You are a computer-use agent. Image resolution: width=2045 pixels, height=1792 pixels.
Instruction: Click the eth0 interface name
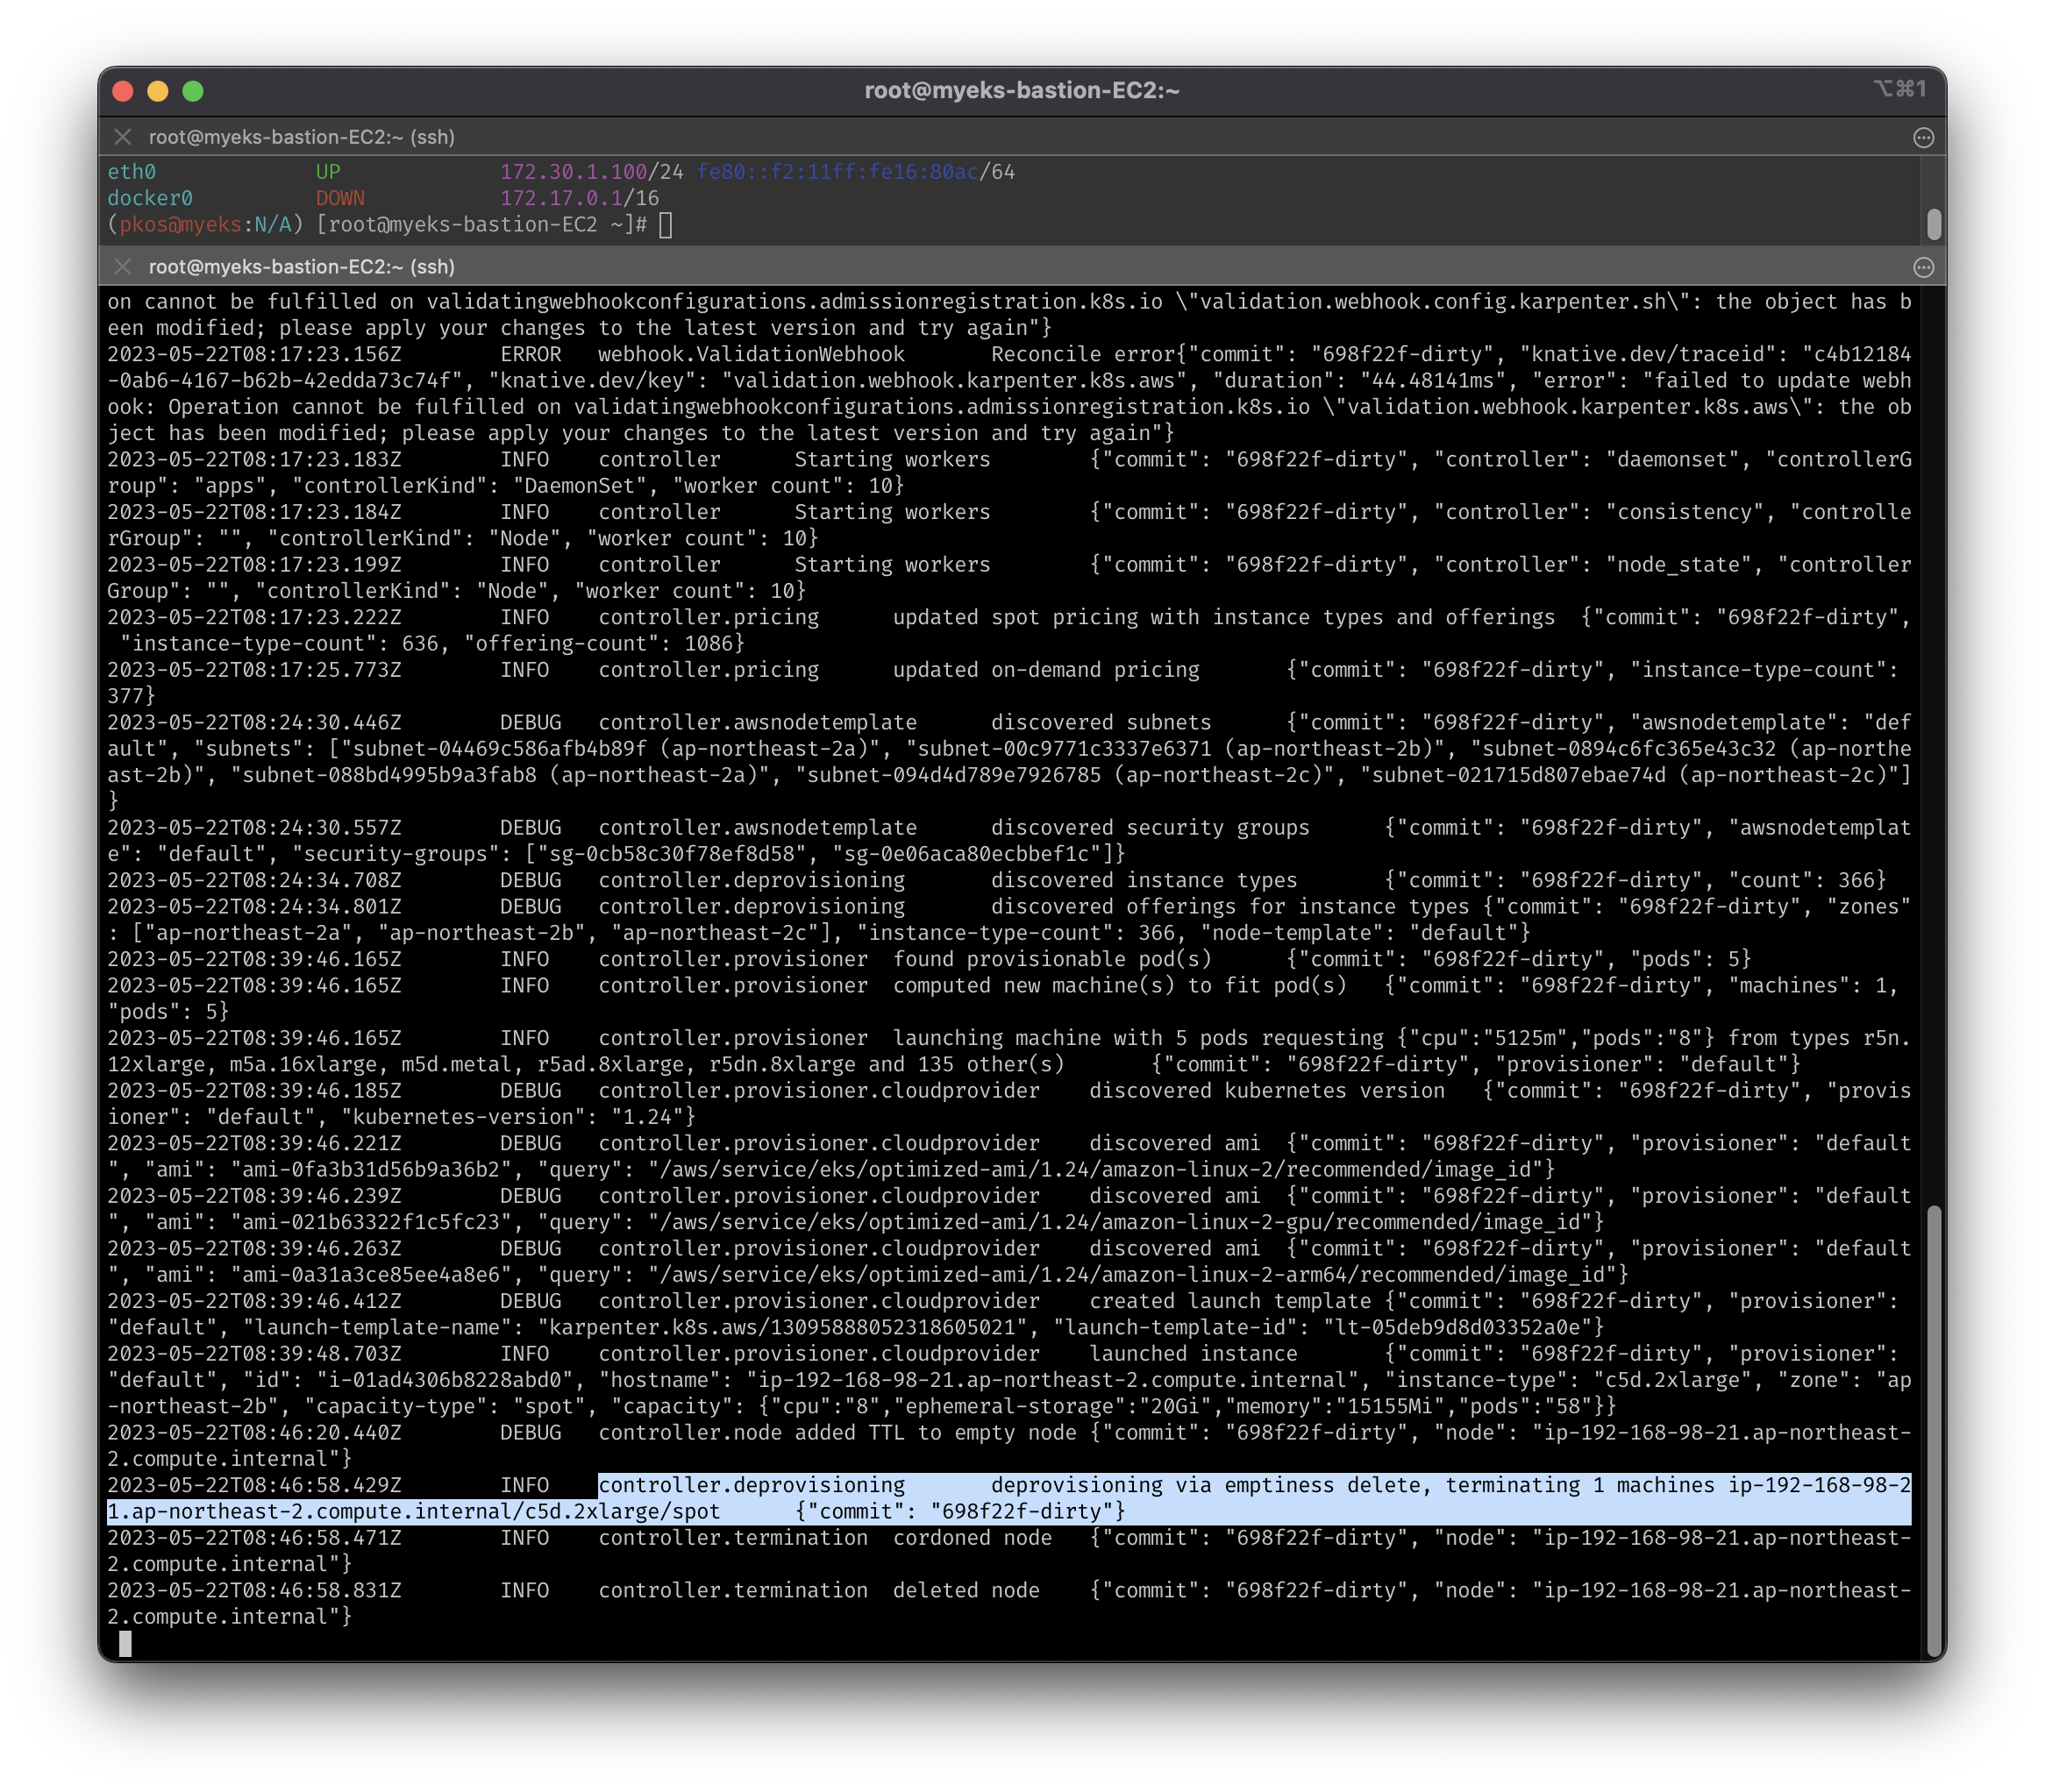pyautogui.click(x=132, y=172)
